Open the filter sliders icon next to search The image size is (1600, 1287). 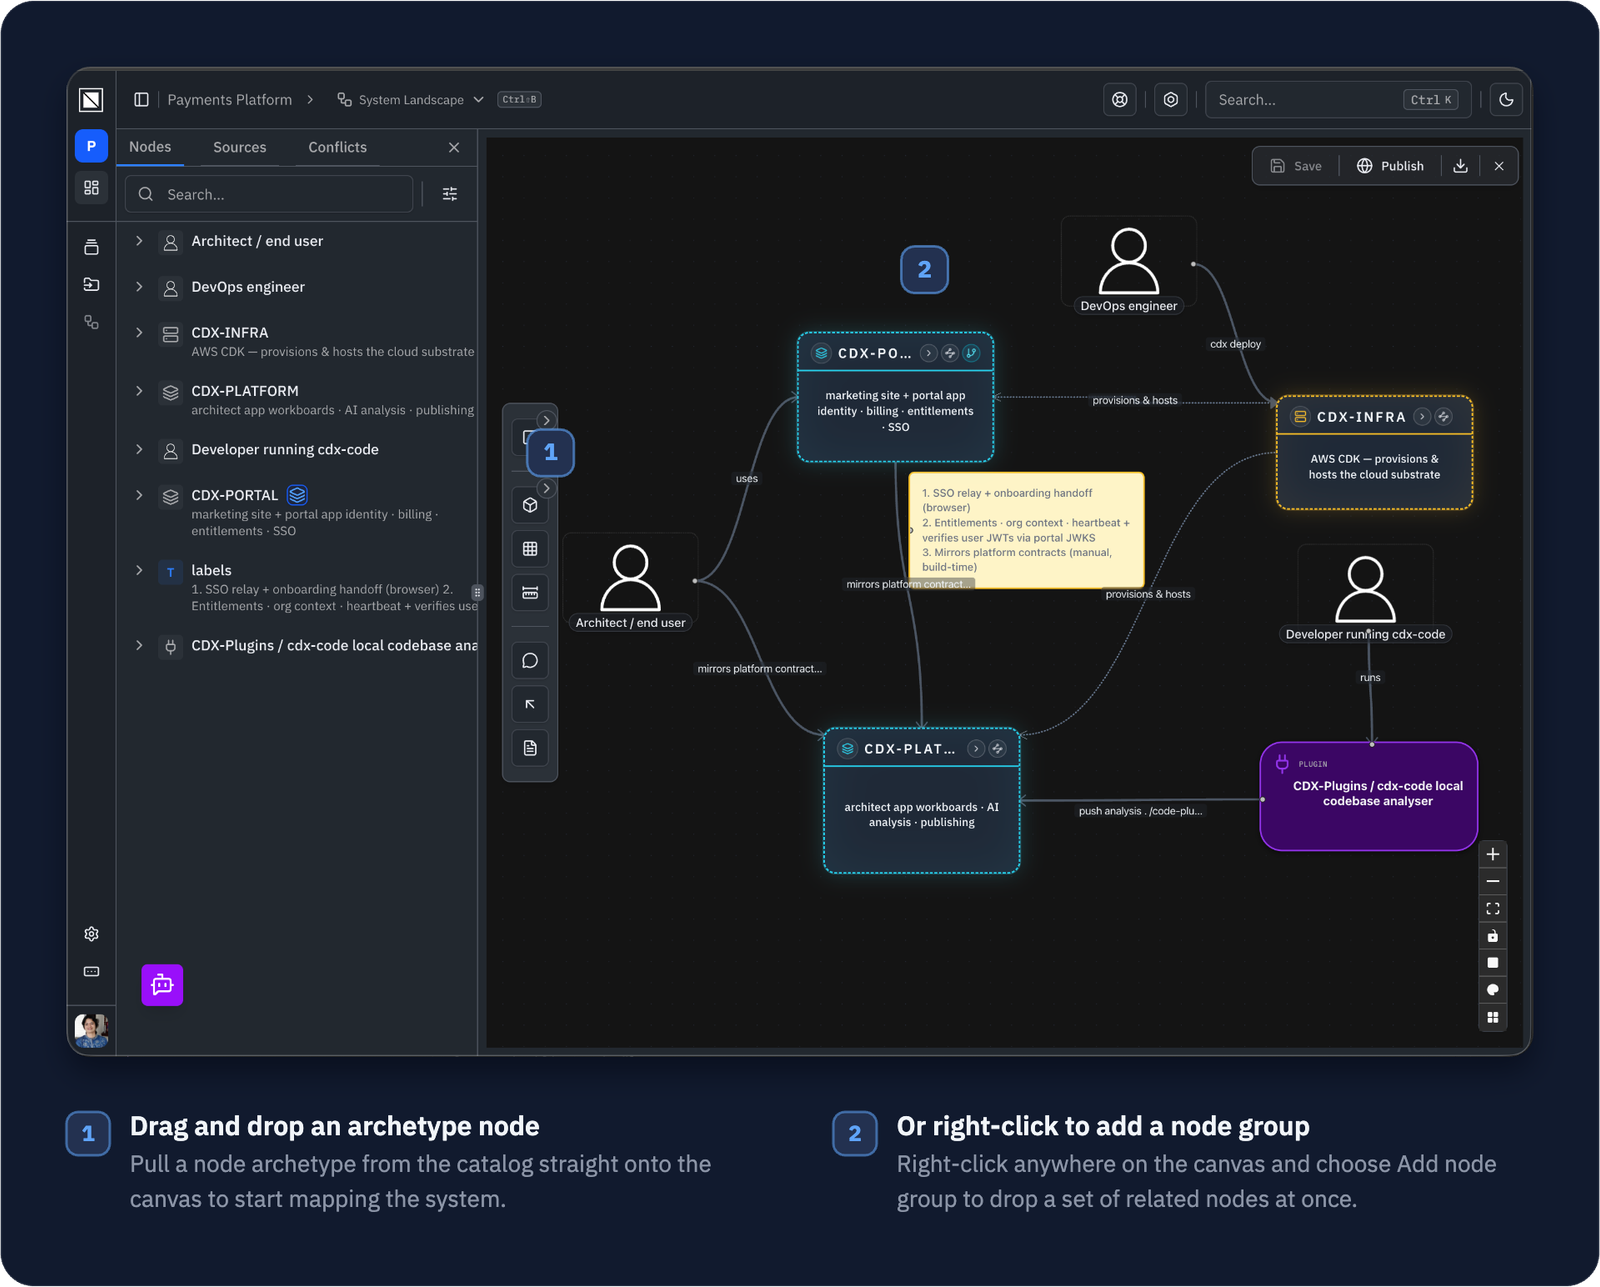point(450,194)
